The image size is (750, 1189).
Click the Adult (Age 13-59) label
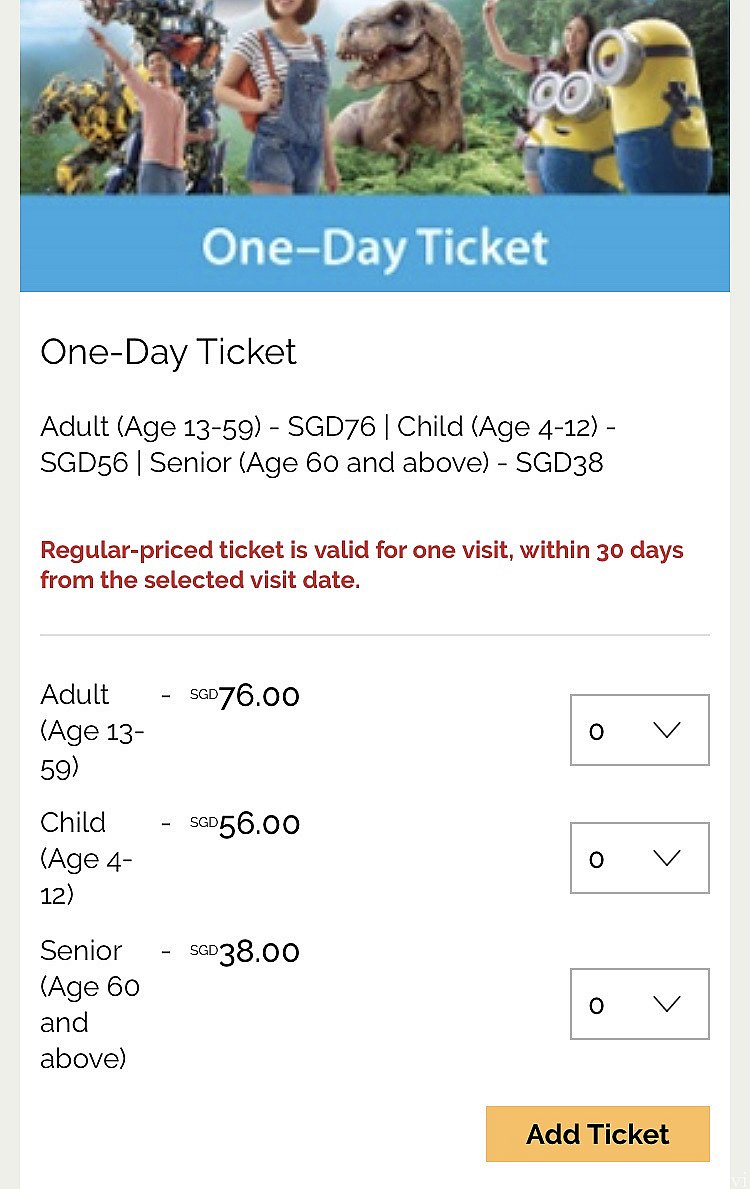point(92,730)
